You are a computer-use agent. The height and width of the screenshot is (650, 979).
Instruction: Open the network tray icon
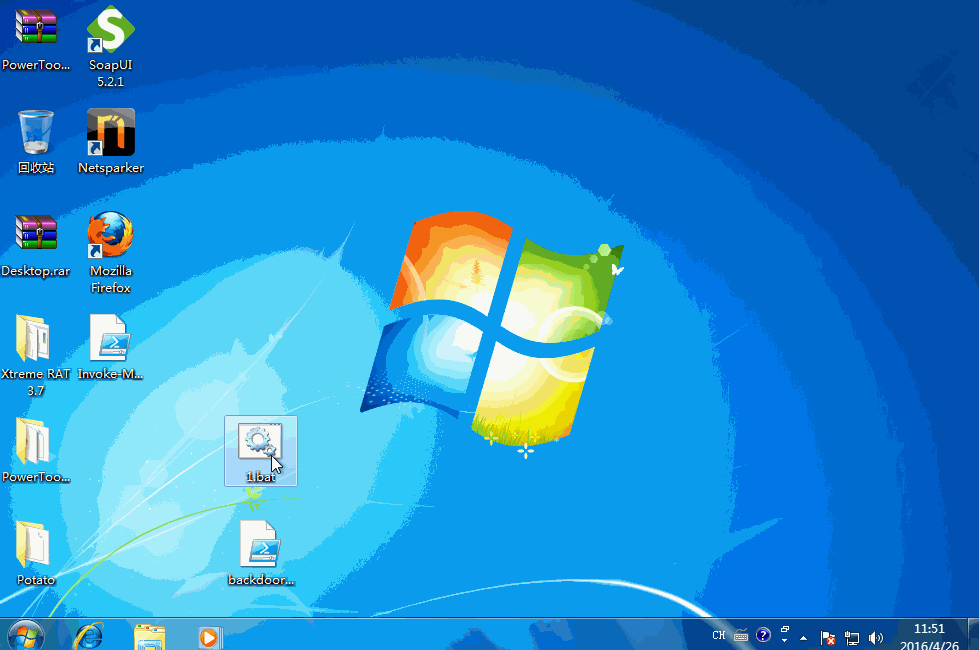pyautogui.click(x=852, y=638)
